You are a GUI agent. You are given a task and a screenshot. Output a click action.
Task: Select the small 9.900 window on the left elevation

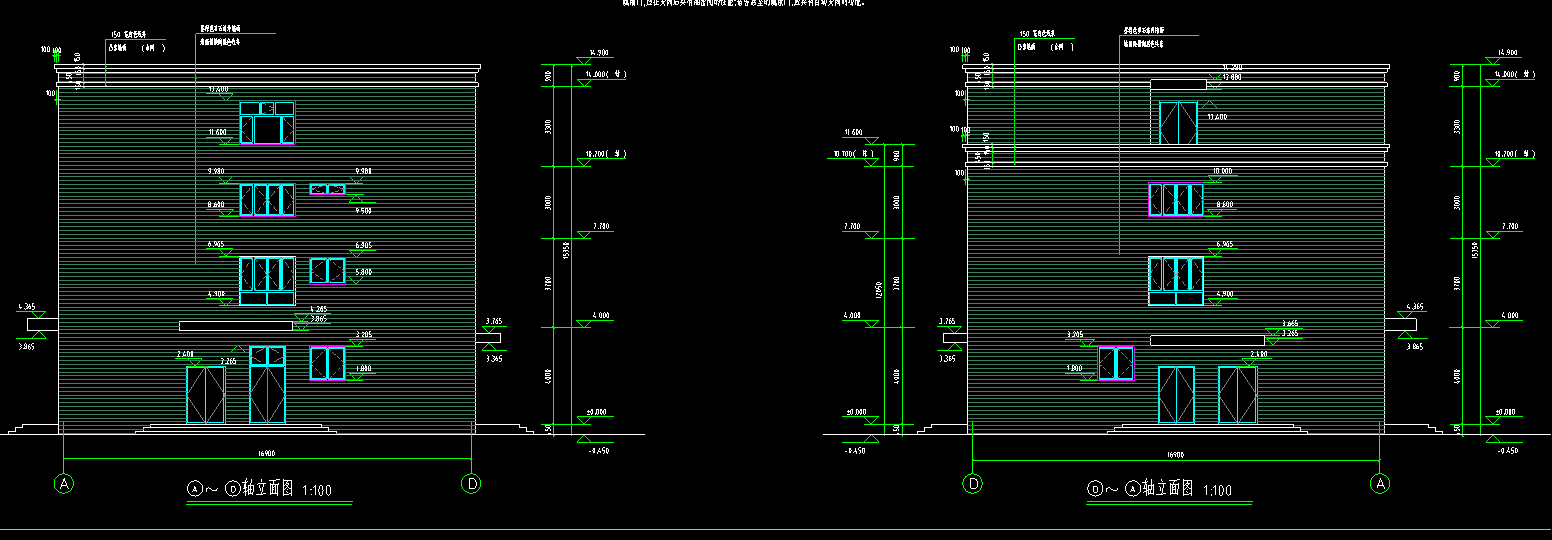pyautogui.click(x=327, y=189)
